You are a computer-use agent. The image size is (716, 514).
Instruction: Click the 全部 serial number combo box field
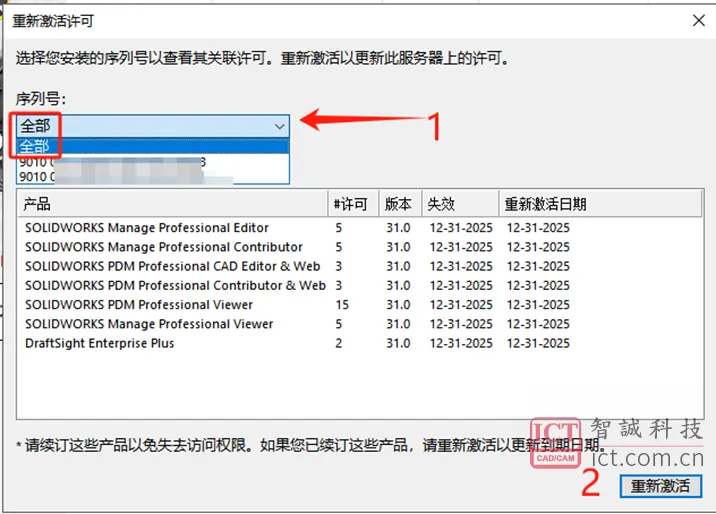pyautogui.click(x=153, y=126)
